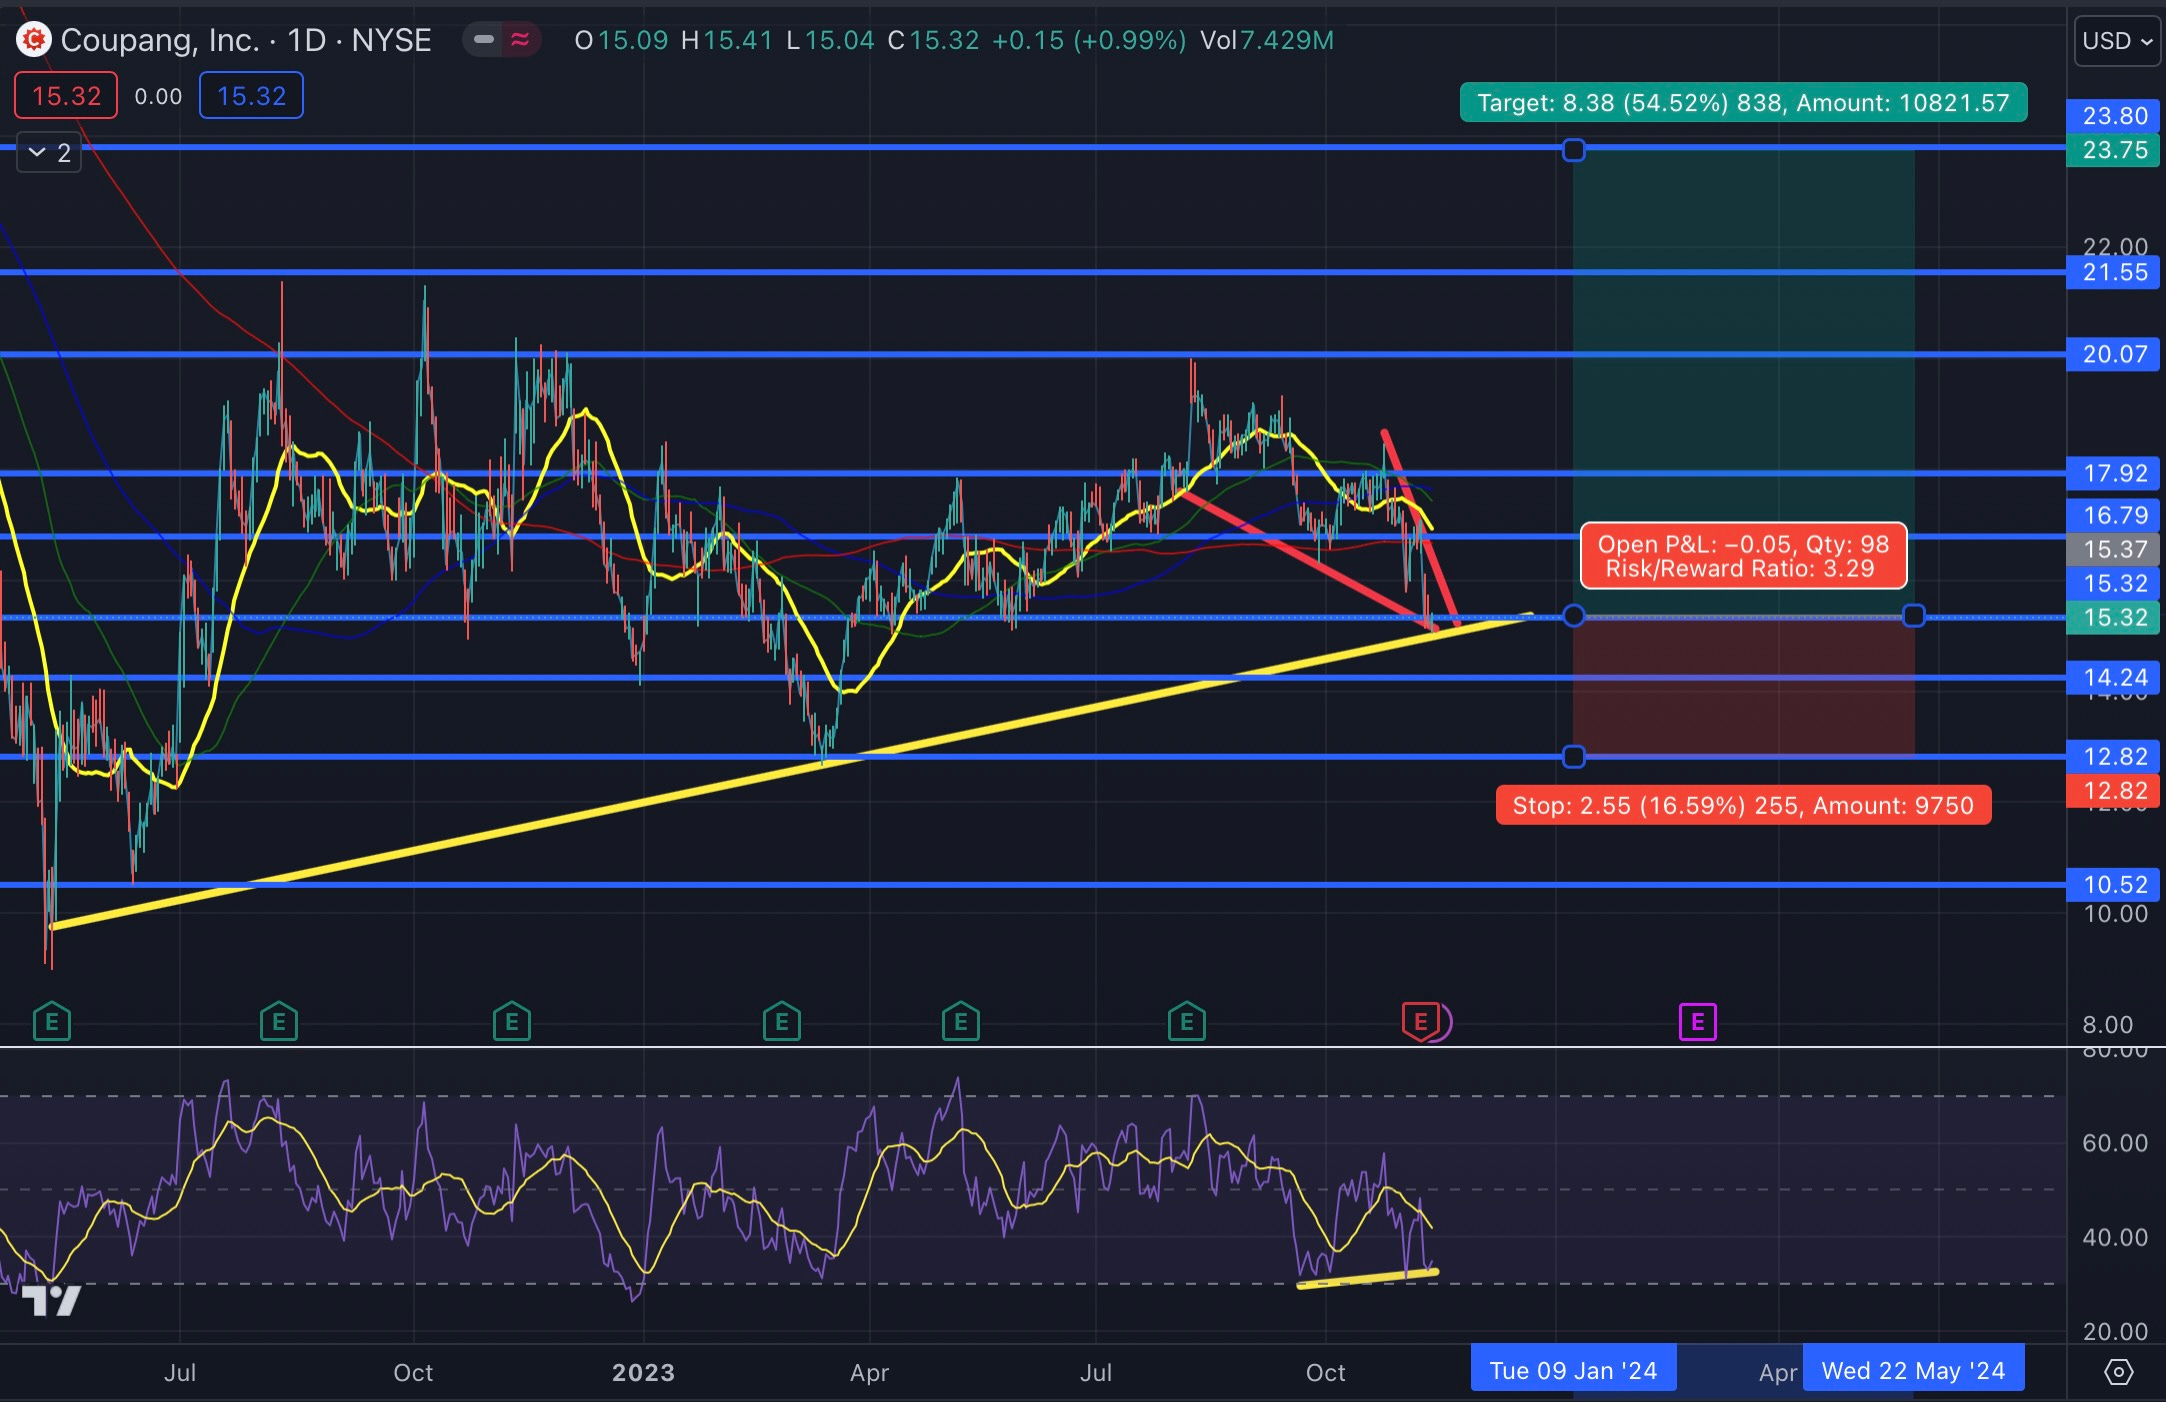The height and width of the screenshot is (1402, 2166).
Task: Open the USD currency dropdown
Action: (2117, 41)
